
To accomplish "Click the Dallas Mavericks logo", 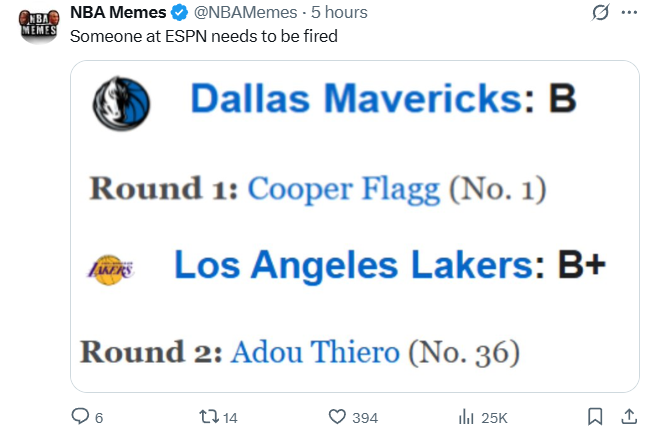I will (x=120, y=100).
